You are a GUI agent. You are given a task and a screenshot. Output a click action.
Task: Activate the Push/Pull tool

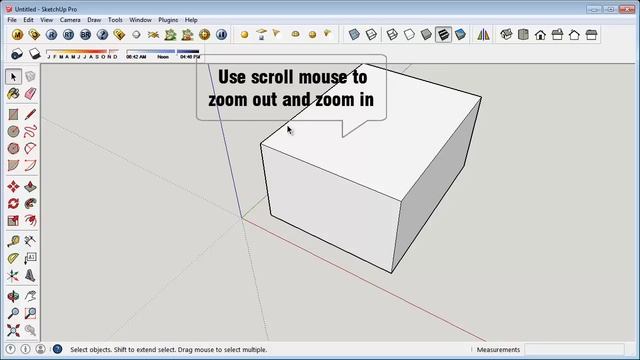[30, 187]
